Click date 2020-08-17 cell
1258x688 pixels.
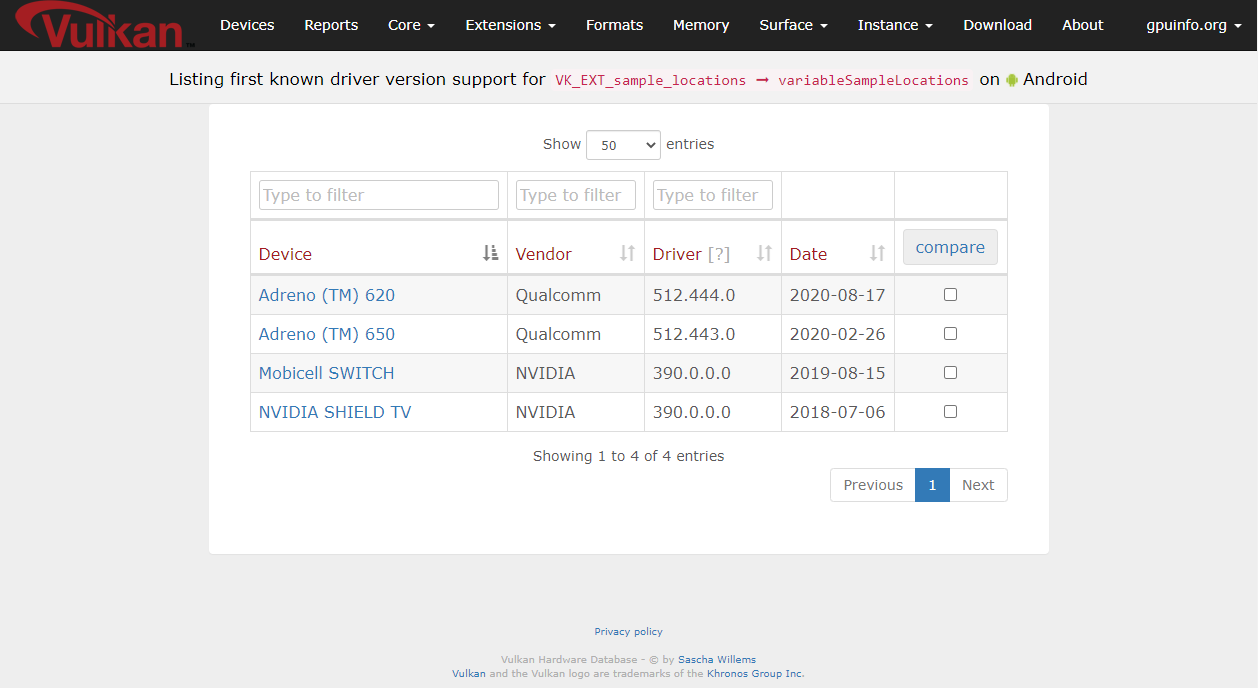[x=838, y=295]
